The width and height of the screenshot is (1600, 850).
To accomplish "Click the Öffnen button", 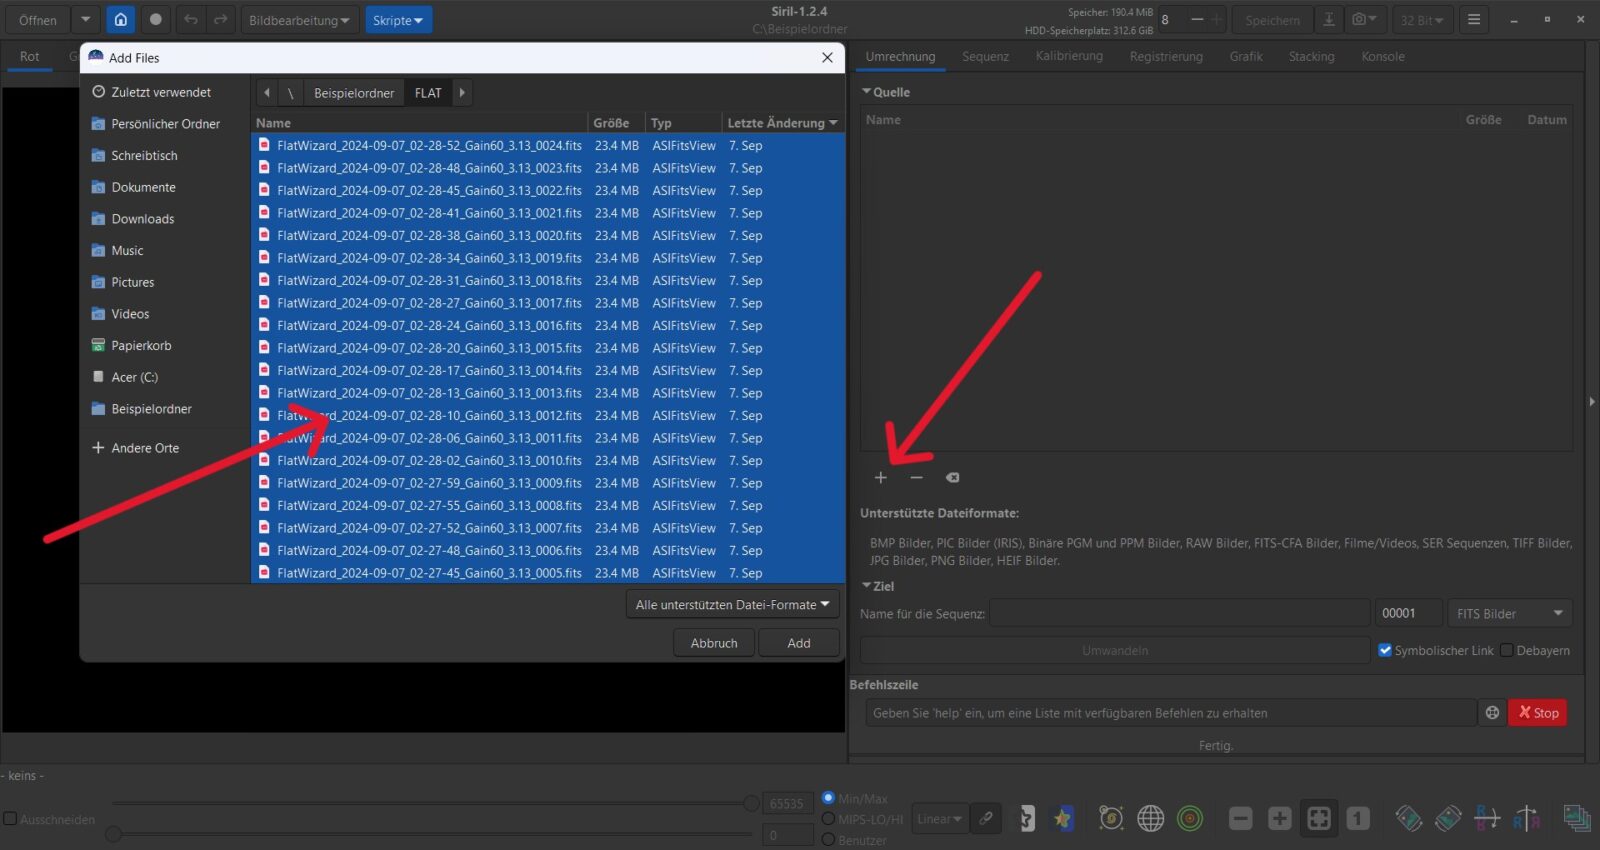I will pyautogui.click(x=38, y=20).
